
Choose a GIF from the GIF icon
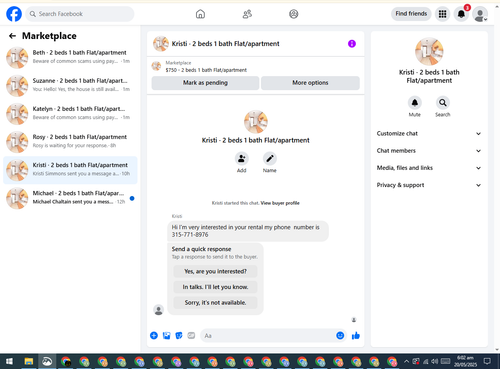(x=191, y=335)
